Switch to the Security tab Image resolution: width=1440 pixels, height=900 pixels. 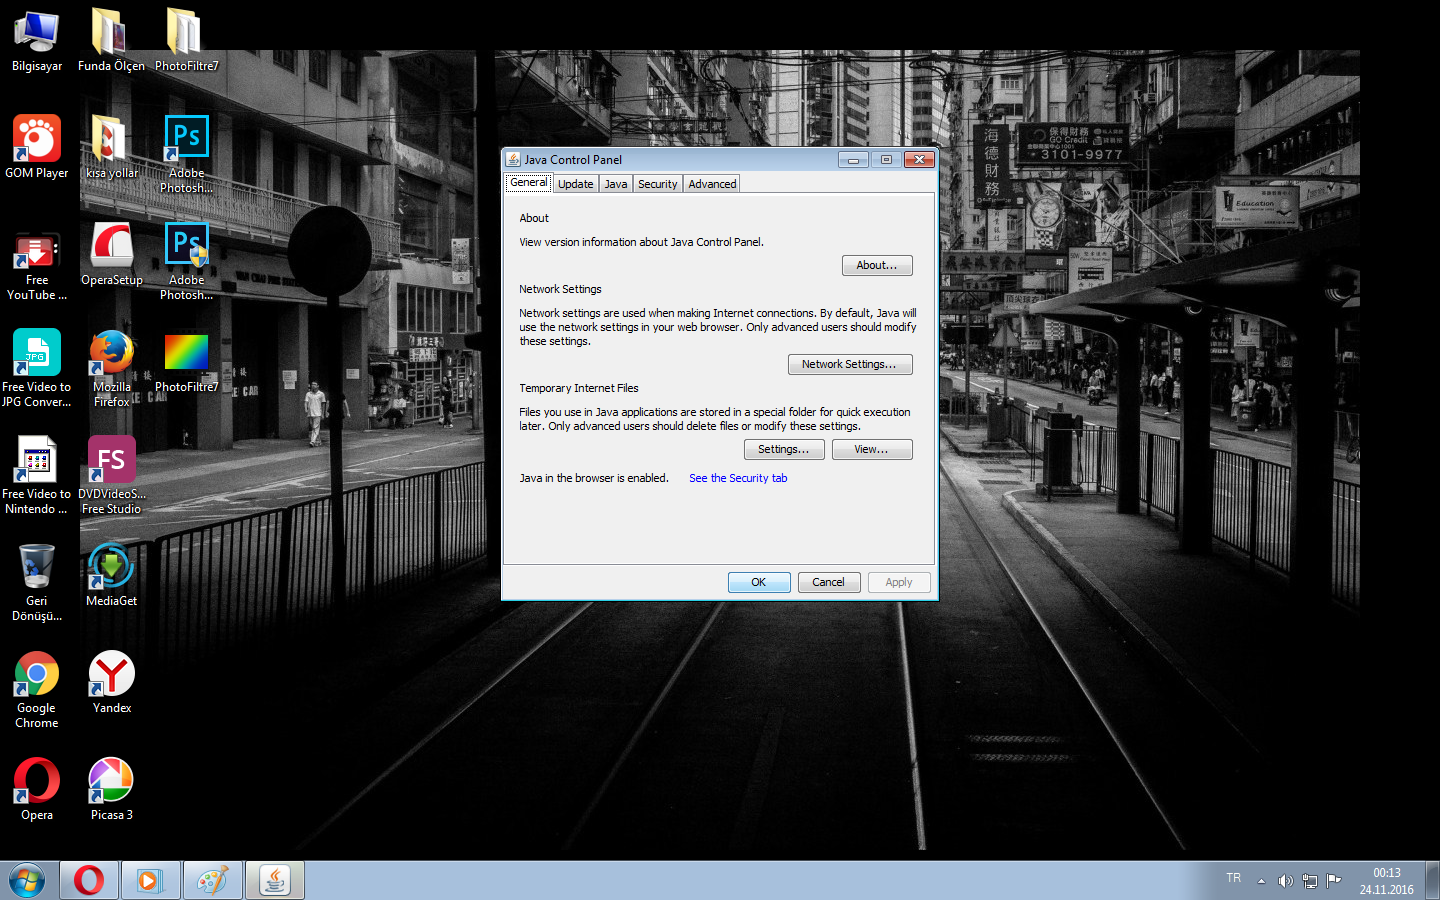658,184
